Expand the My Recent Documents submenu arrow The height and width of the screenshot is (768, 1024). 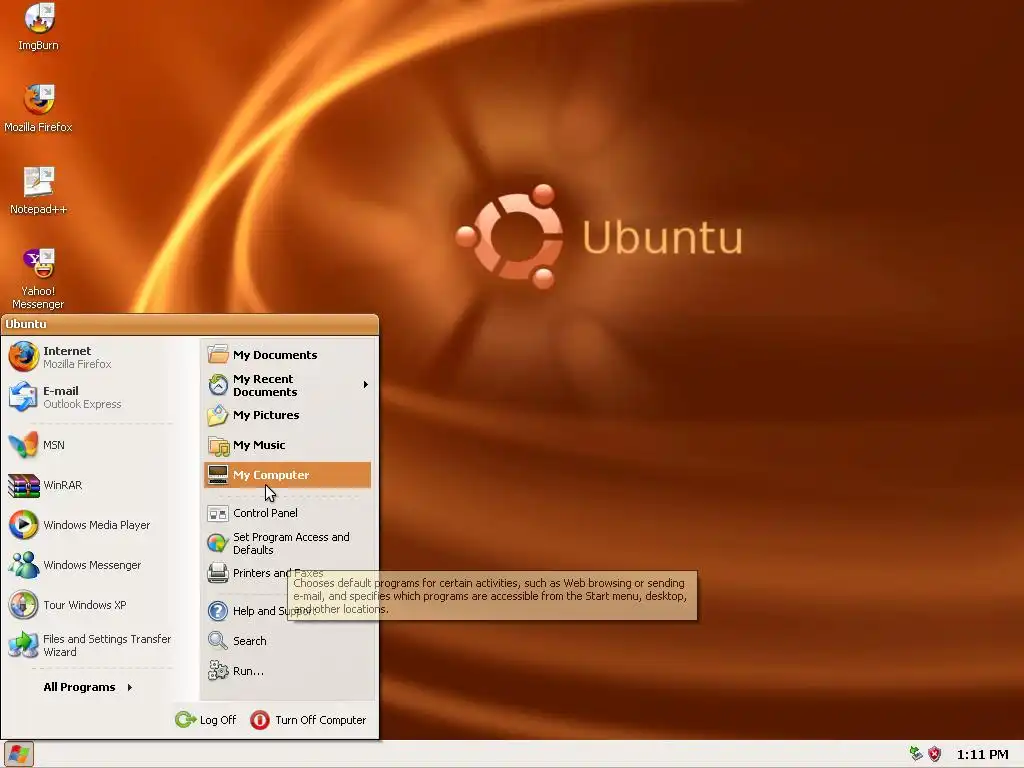click(366, 385)
